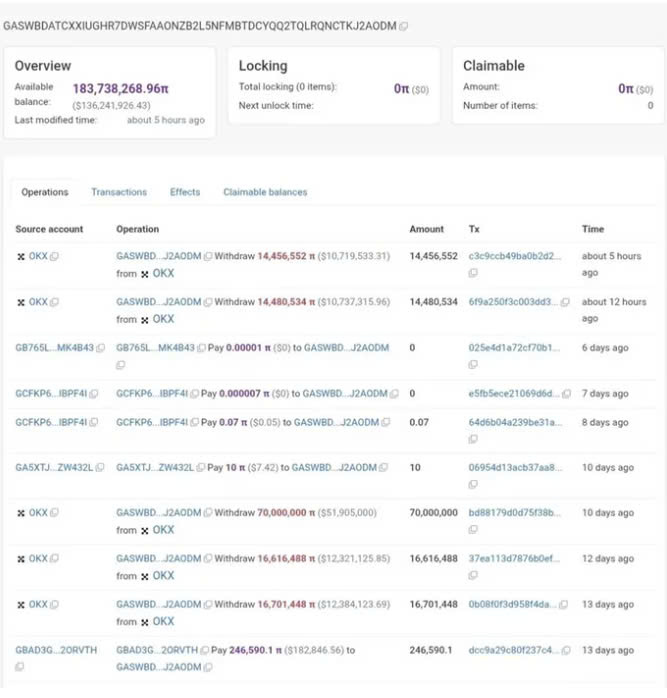
Task: Copy GASWBD...J2AODM address in 14,456,552 withdrawal
Action: (208, 256)
